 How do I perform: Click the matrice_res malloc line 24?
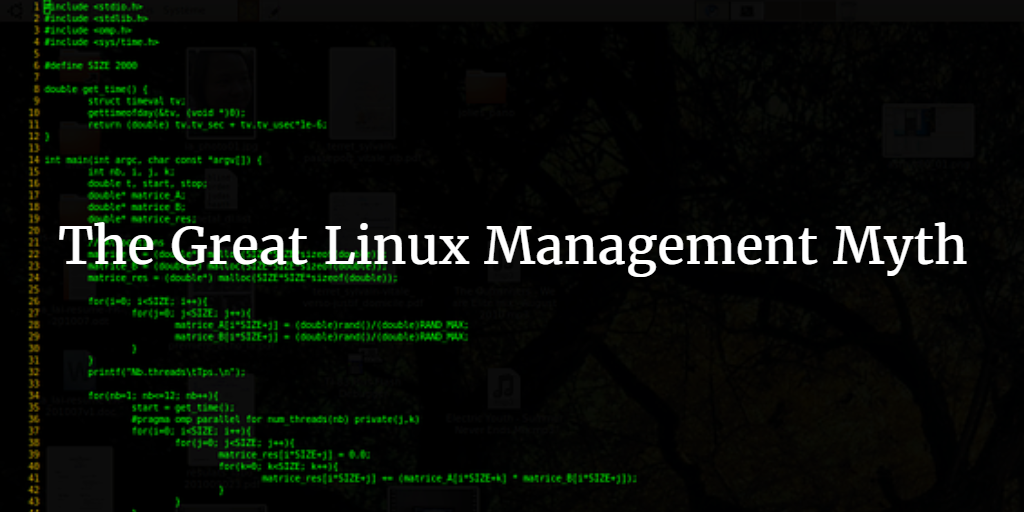pyautogui.click(x=243, y=278)
